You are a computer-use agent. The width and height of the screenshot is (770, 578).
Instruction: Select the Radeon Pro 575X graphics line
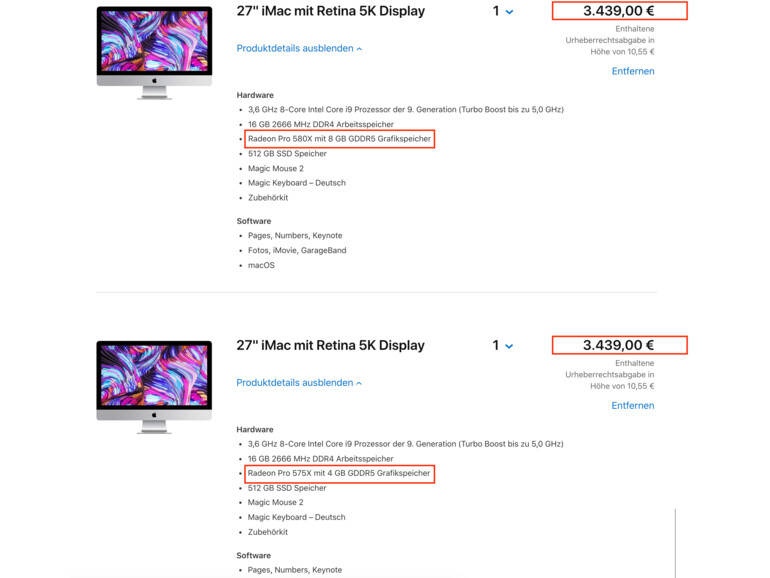tap(340, 473)
